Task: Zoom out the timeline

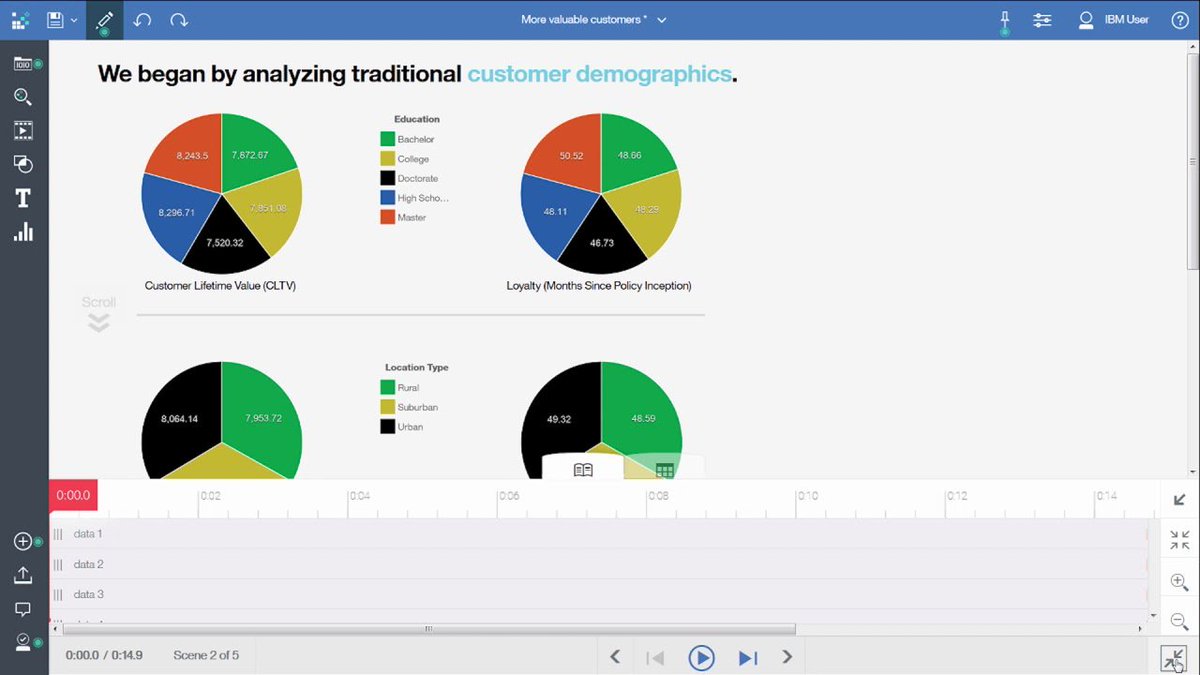Action: click(x=1180, y=622)
